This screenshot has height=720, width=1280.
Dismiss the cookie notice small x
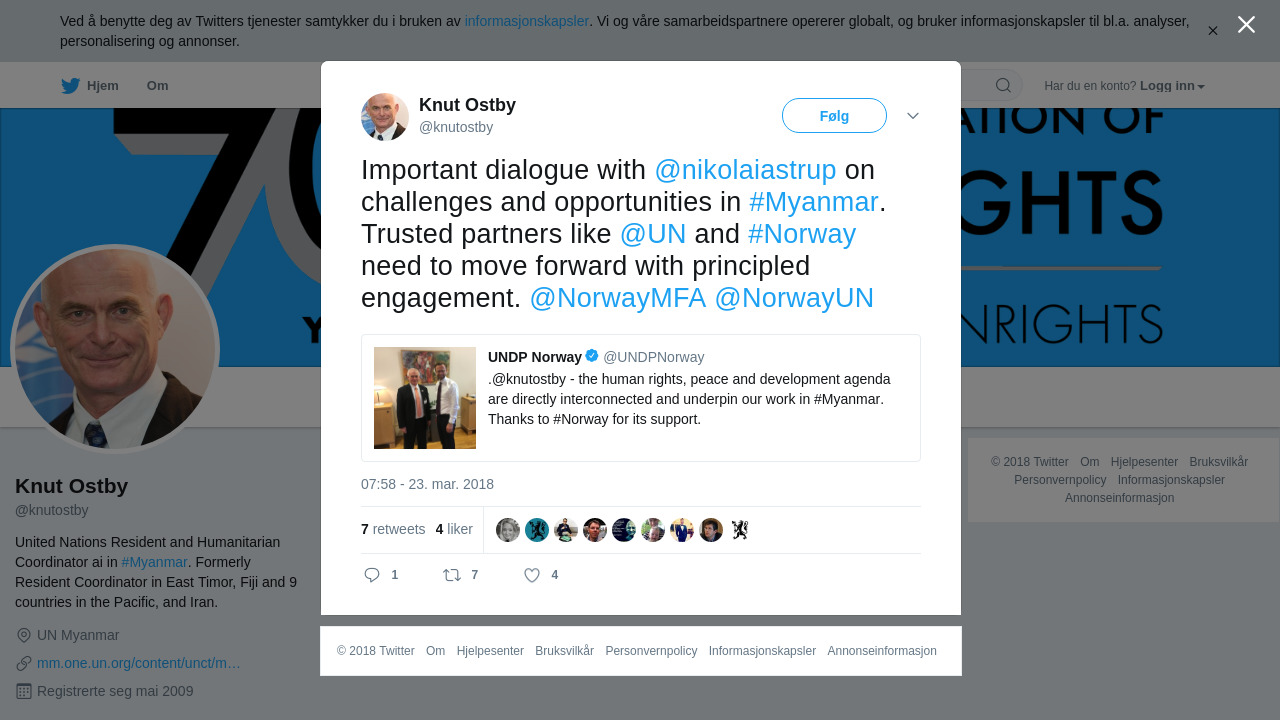click(x=1212, y=31)
